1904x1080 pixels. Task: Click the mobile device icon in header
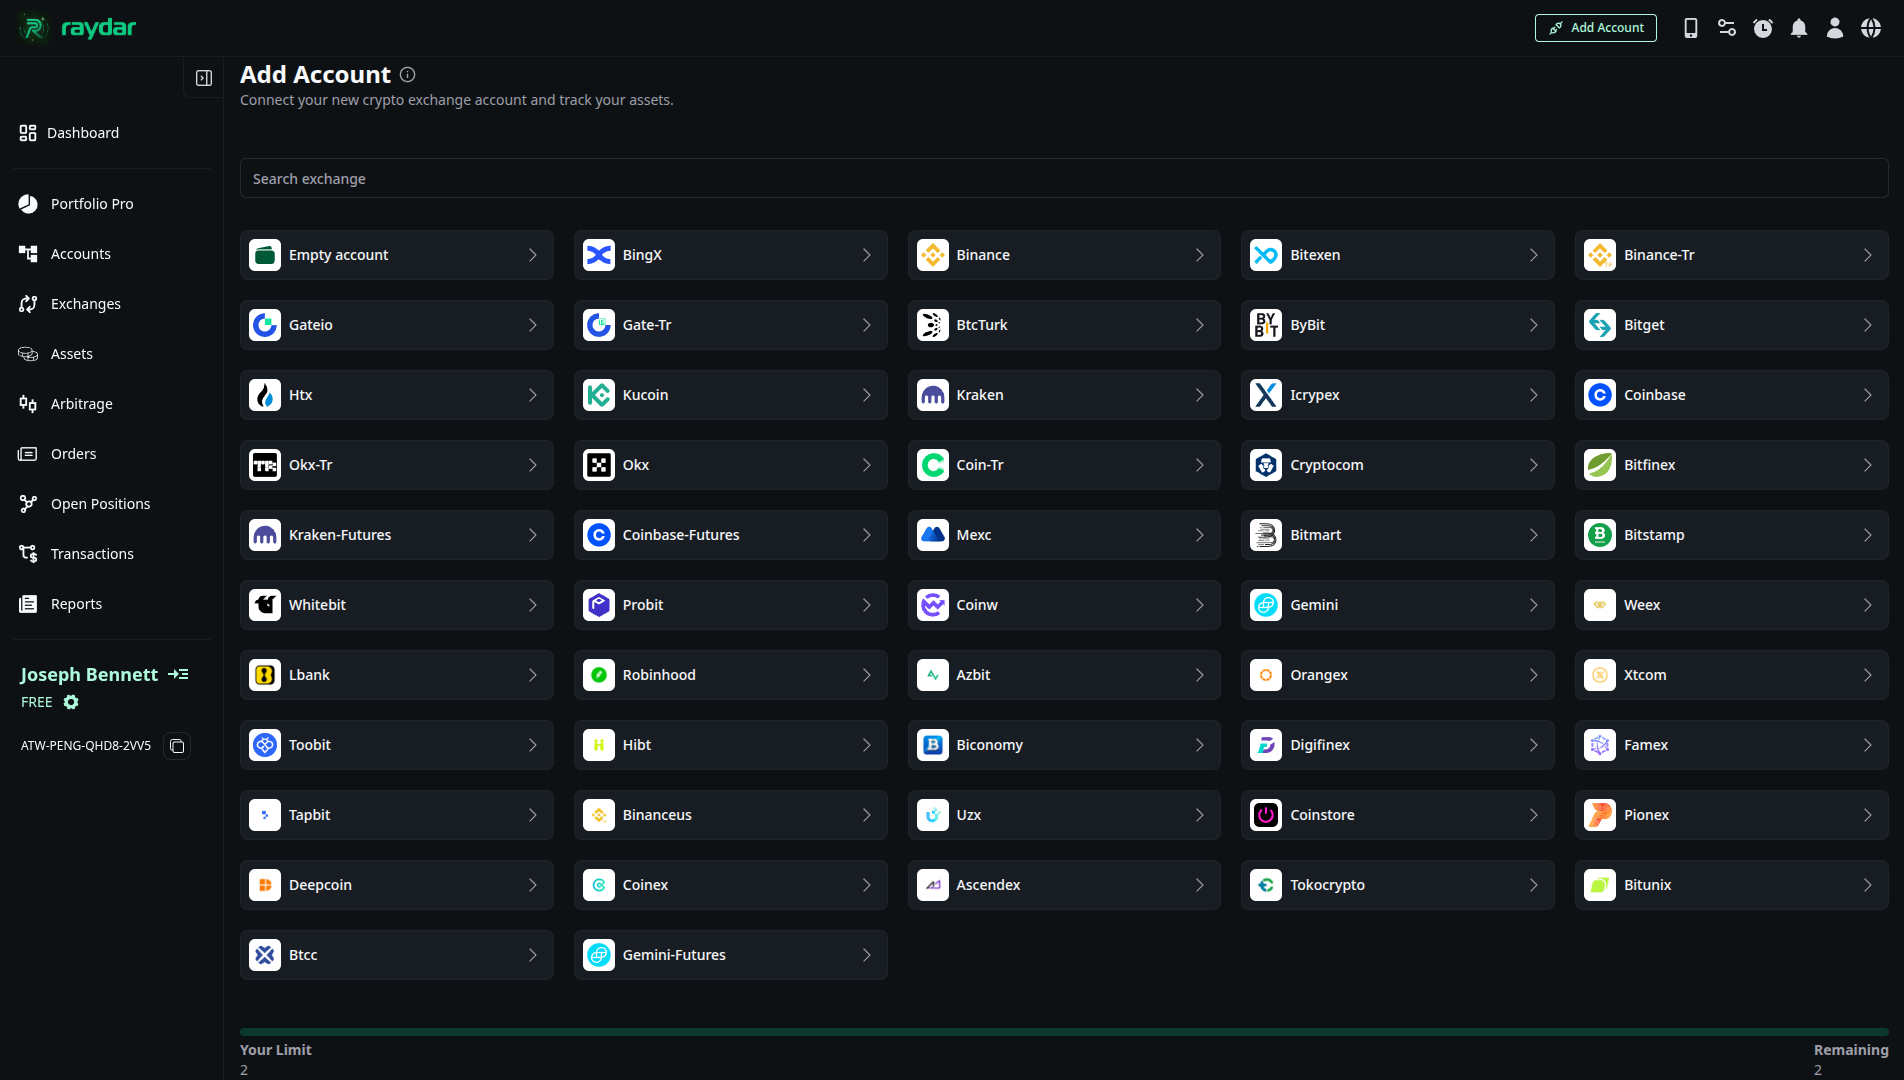click(x=1690, y=28)
